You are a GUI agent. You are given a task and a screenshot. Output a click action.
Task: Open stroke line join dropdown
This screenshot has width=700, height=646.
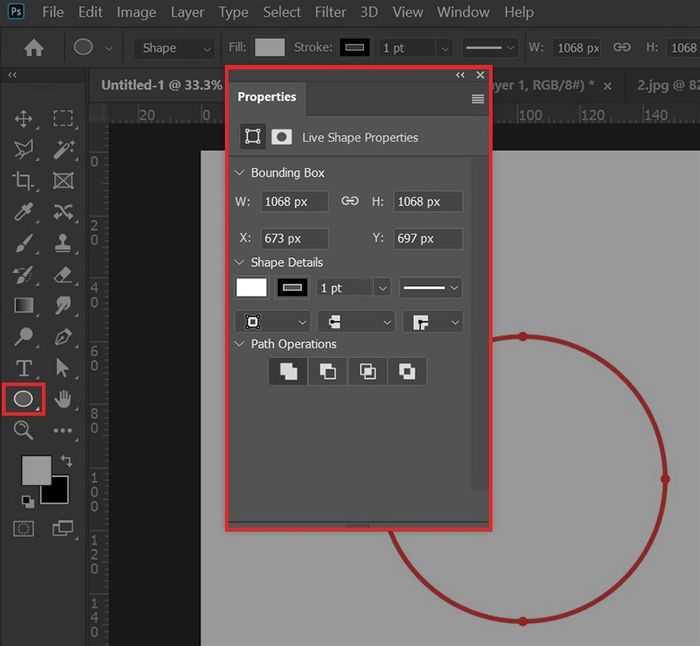[x=433, y=322]
